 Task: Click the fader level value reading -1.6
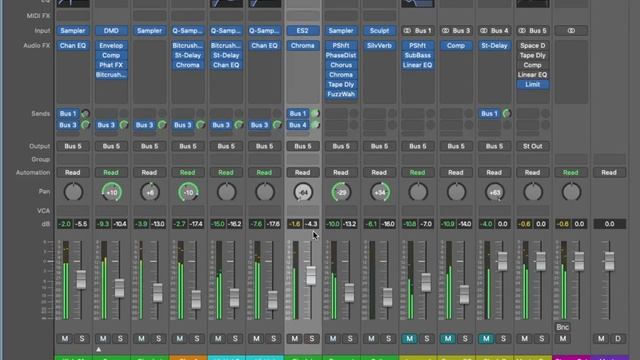[294, 224]
